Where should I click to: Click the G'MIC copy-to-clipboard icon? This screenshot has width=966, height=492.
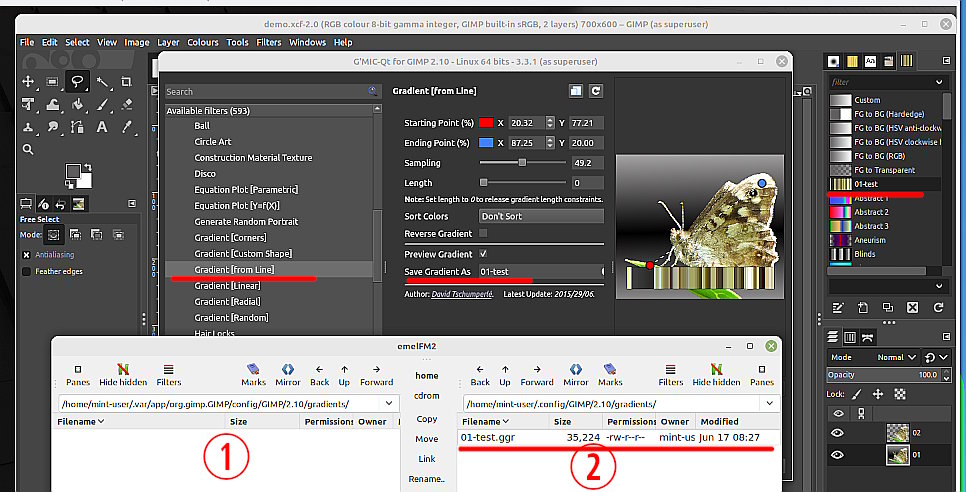click(575, 91)
